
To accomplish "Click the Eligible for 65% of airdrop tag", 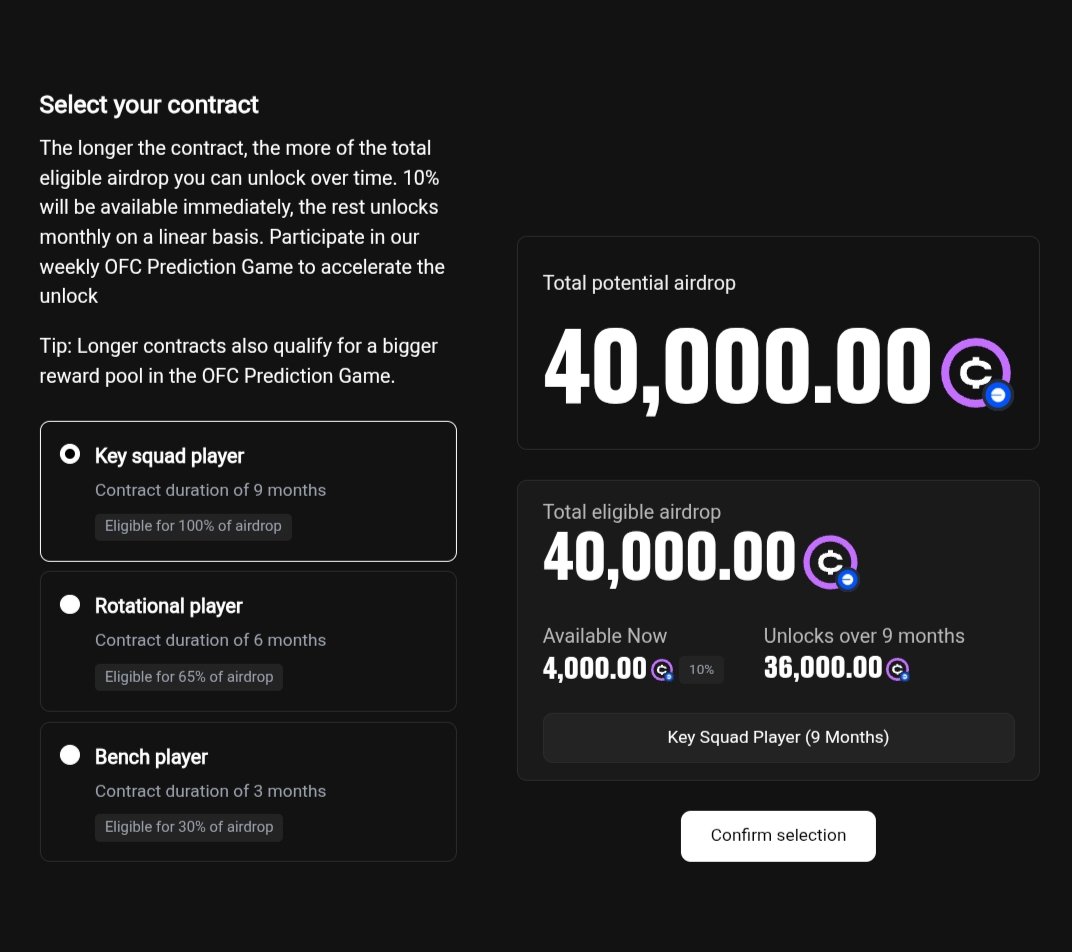I will (x=189, y=677).
